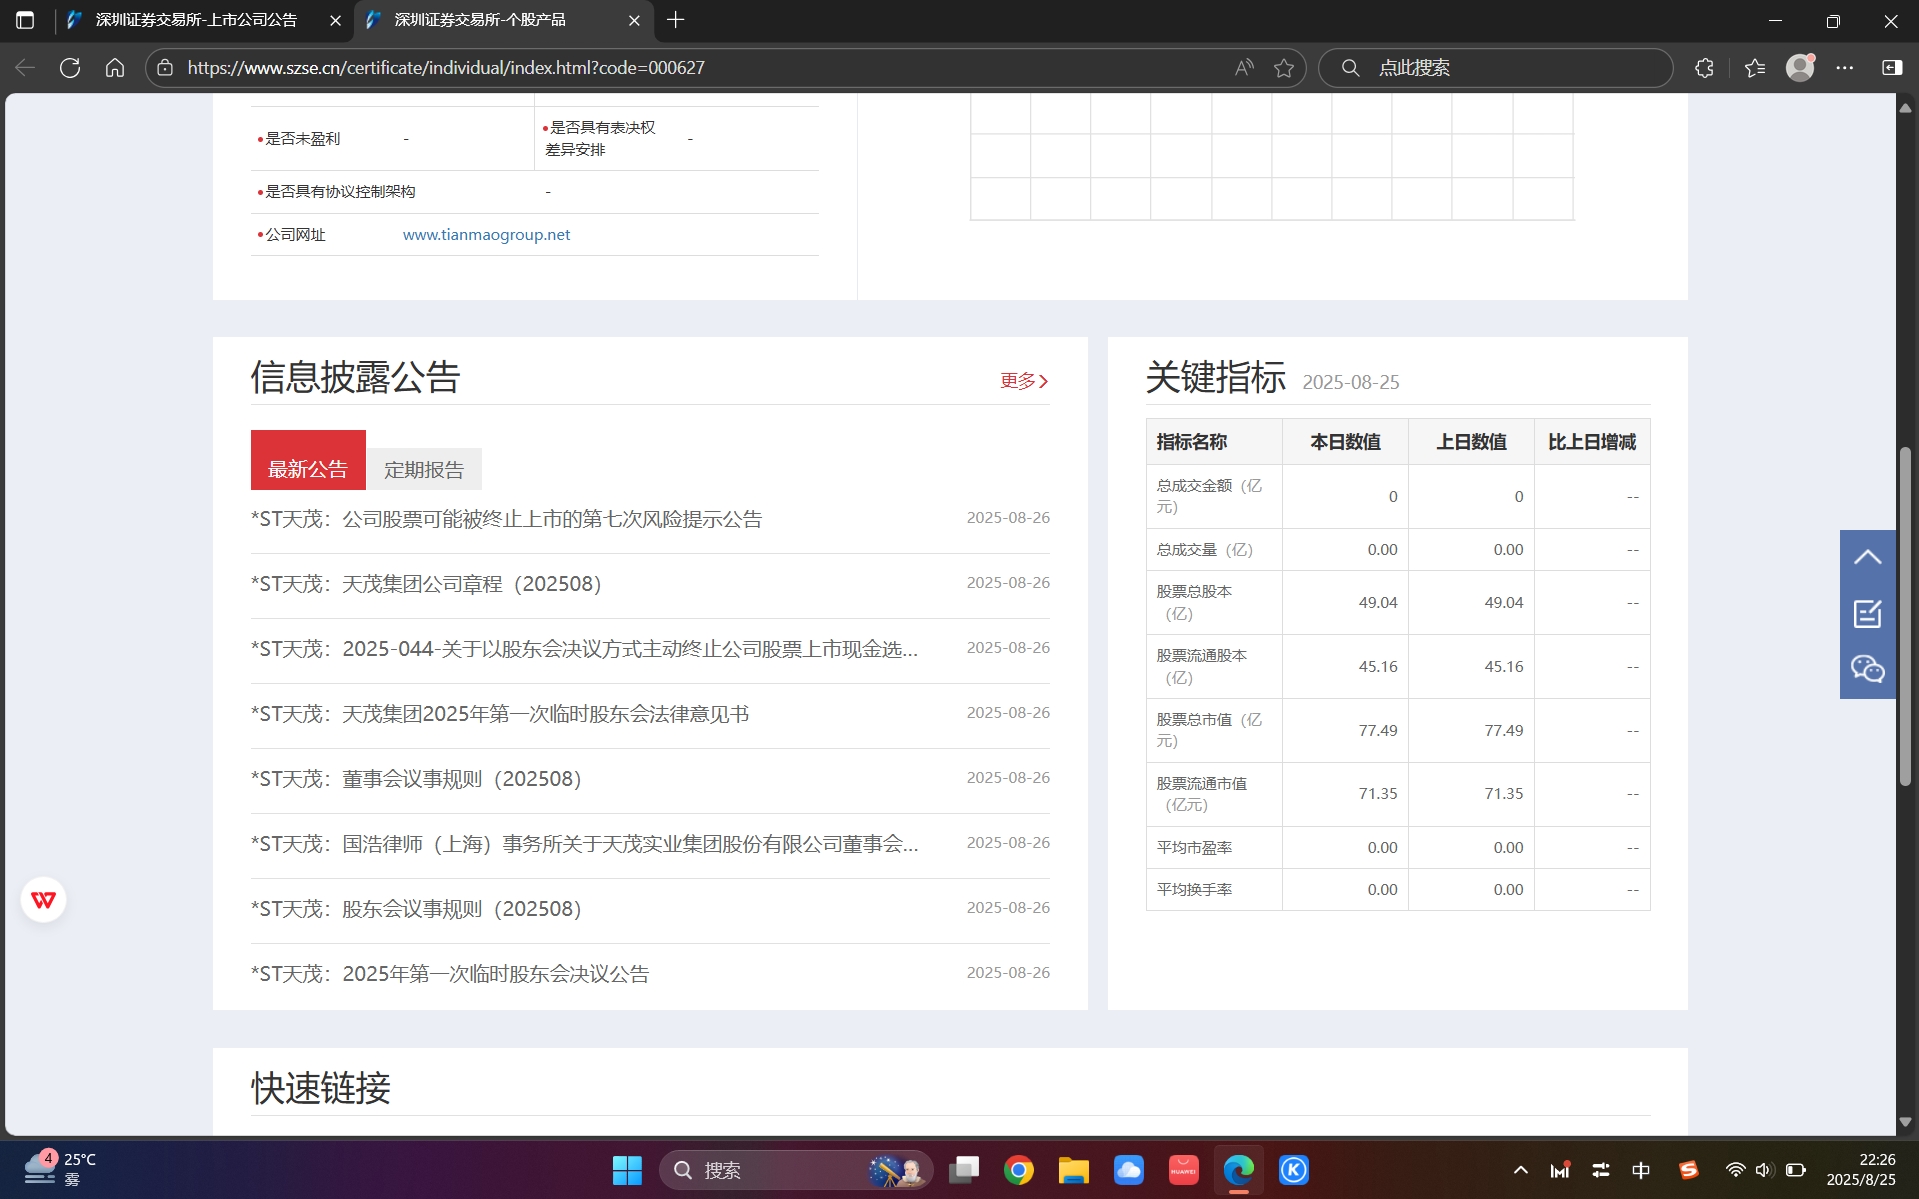The image size is (1919, 1199).
Task: Click 更多 to see more announcements
Action: click(x=1025, y=381)
